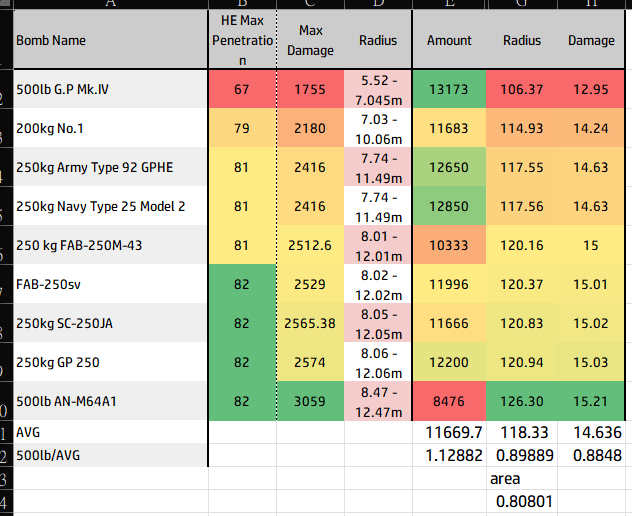Image resolution: width=632 pixels, height=516 pixels.
Task: Select the max damage cell showing 3059
Action: [x=310, y=401]
